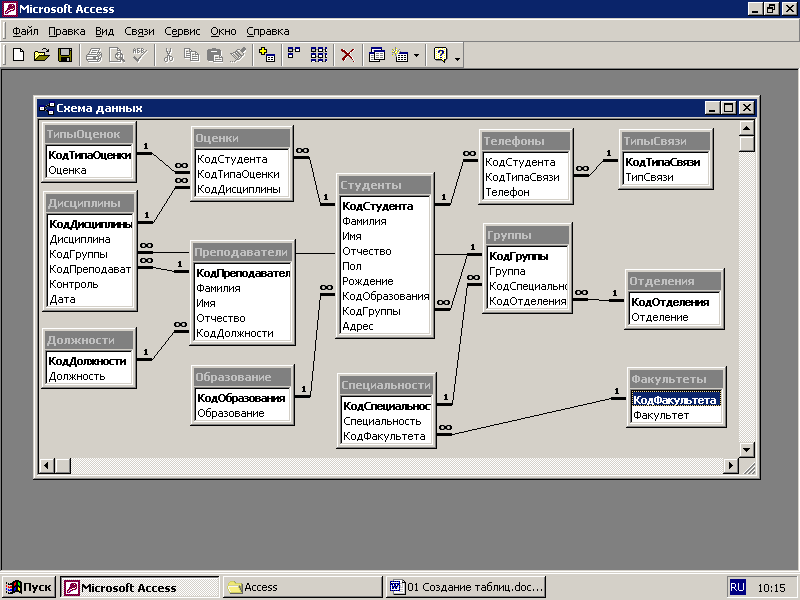
Task: Select the КодДисциплины field in Оценки table
Action: pos(242,189)
